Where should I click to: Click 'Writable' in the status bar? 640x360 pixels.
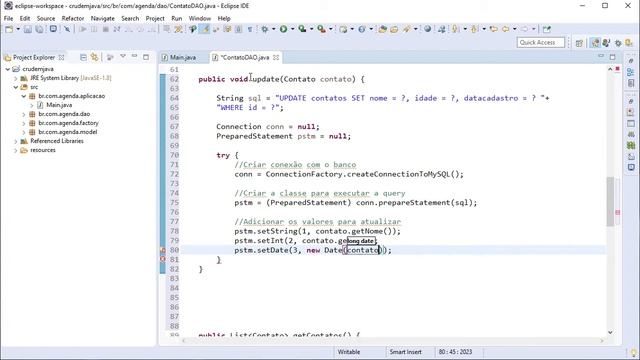coord(349,352)
